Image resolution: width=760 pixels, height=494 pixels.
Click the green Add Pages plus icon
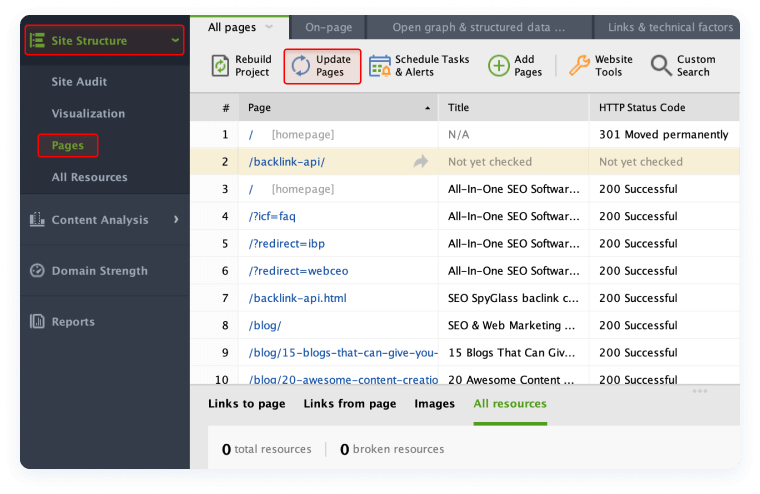coord(498,66)
